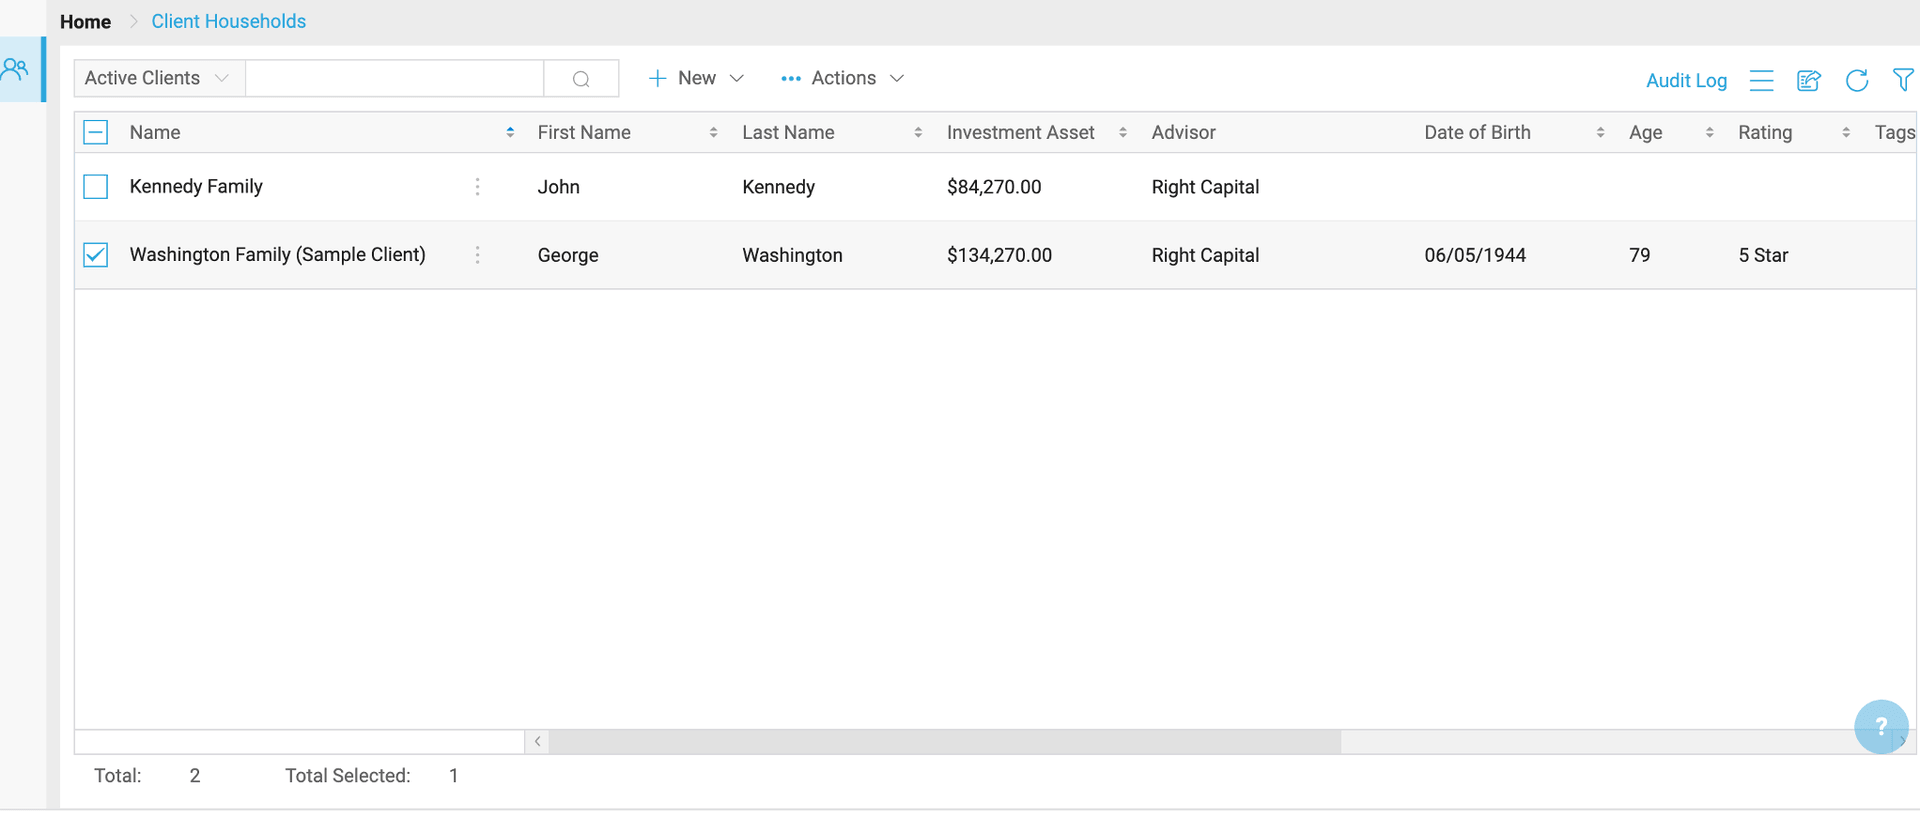
Task: Open the filter funnel icon
Action: (1902, 79)
